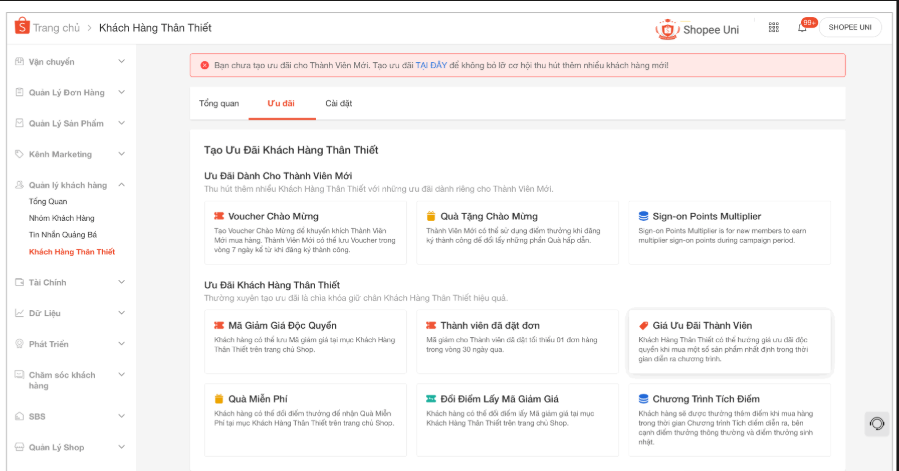
Task: Open the Giá Ưu Đãi Thành Viên title
Action: pyautogui.click(x=702, y=325)
